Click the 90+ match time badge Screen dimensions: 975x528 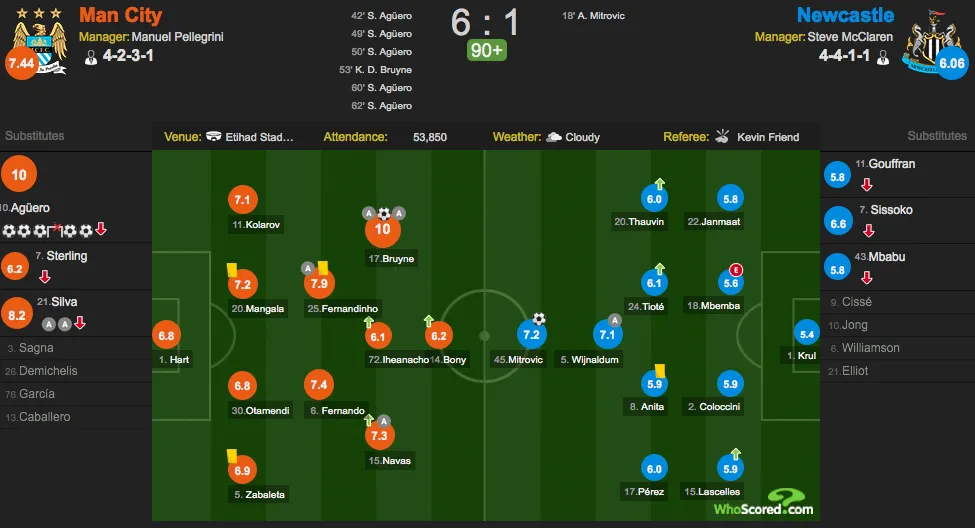click(x=487, y=50)
